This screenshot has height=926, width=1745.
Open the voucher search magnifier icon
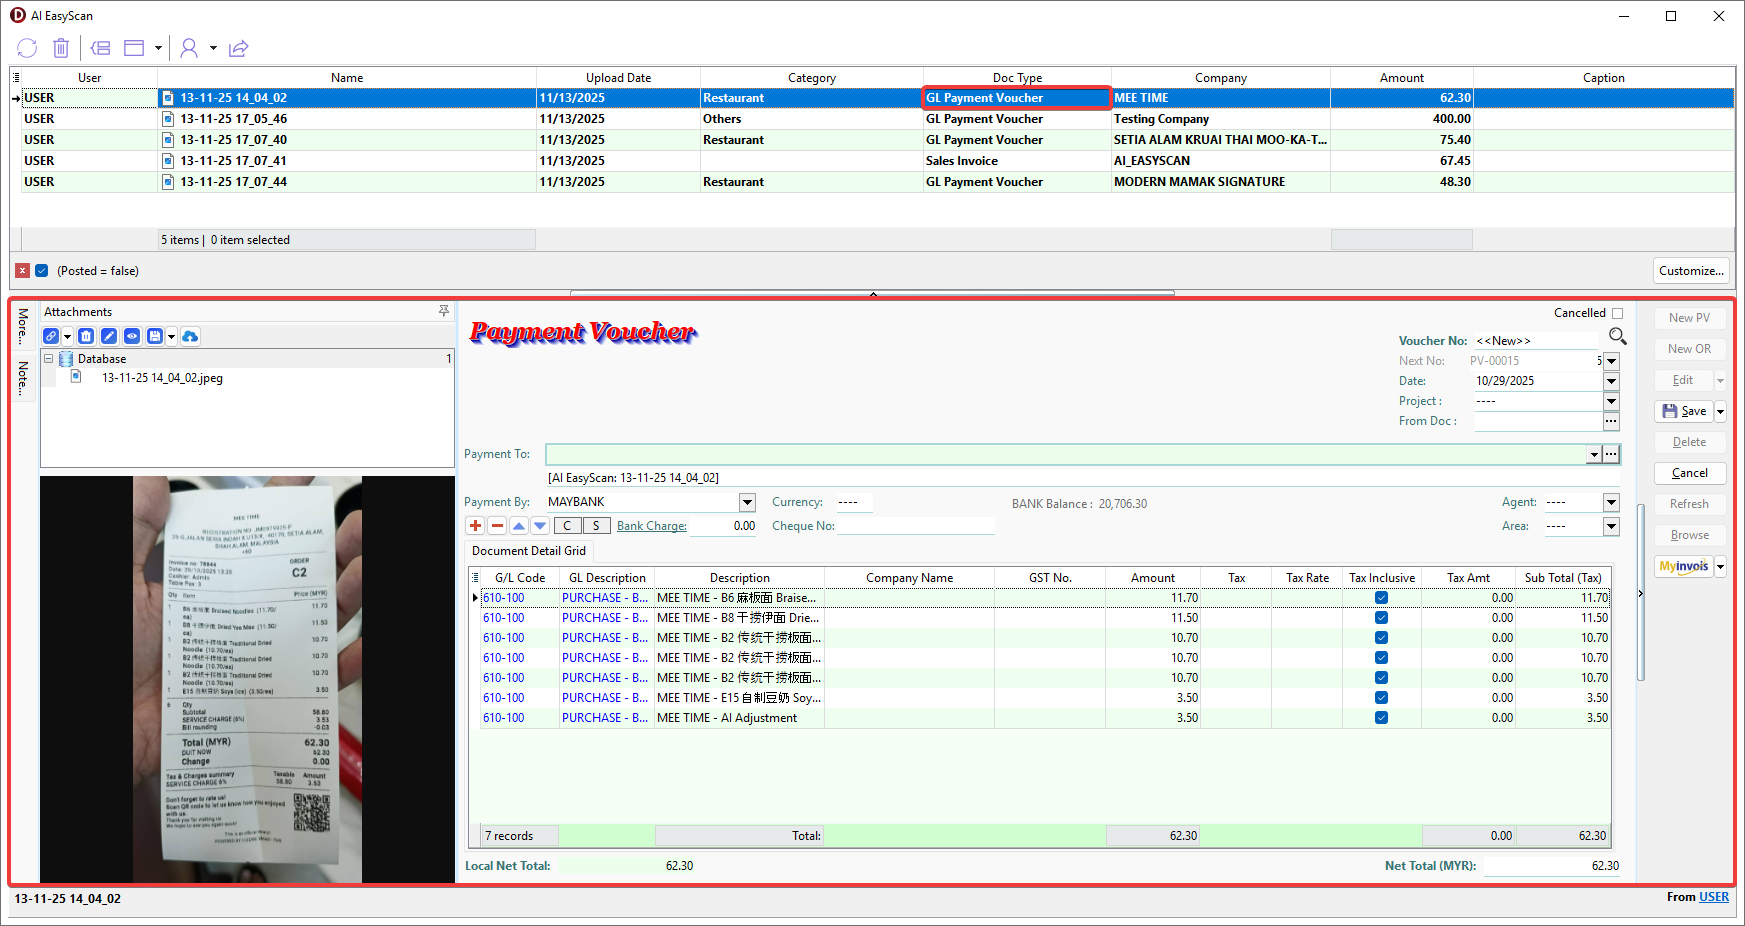[1617, 337]
